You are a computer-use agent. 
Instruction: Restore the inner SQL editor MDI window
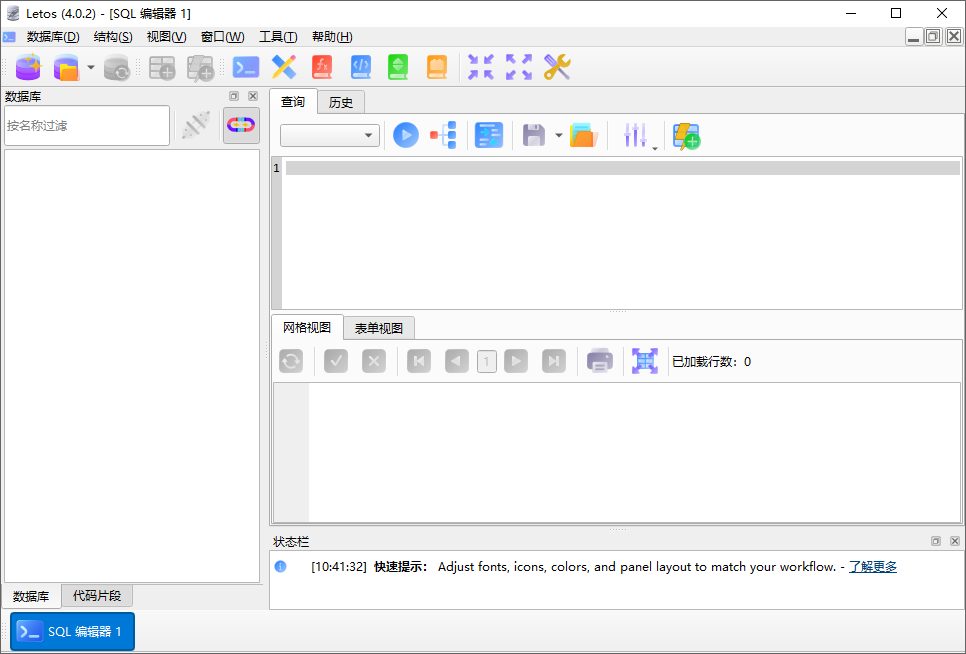(x=933, y=37)
